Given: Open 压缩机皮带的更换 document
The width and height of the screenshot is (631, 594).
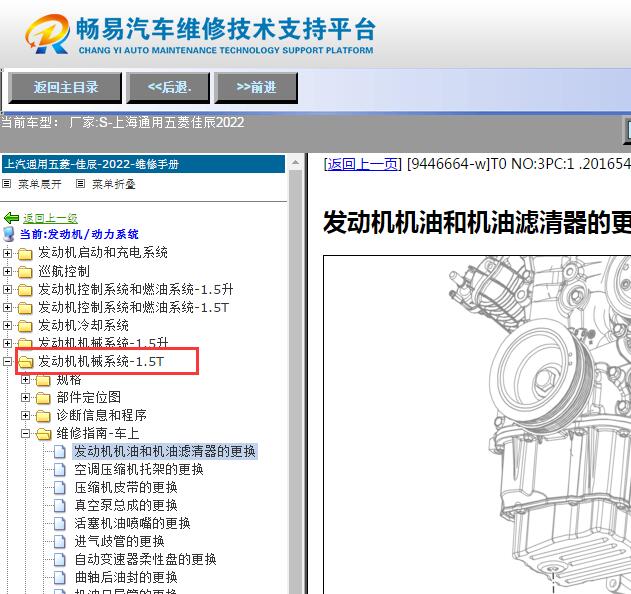Looking at the screenshot, I should (x=126, y=488).
